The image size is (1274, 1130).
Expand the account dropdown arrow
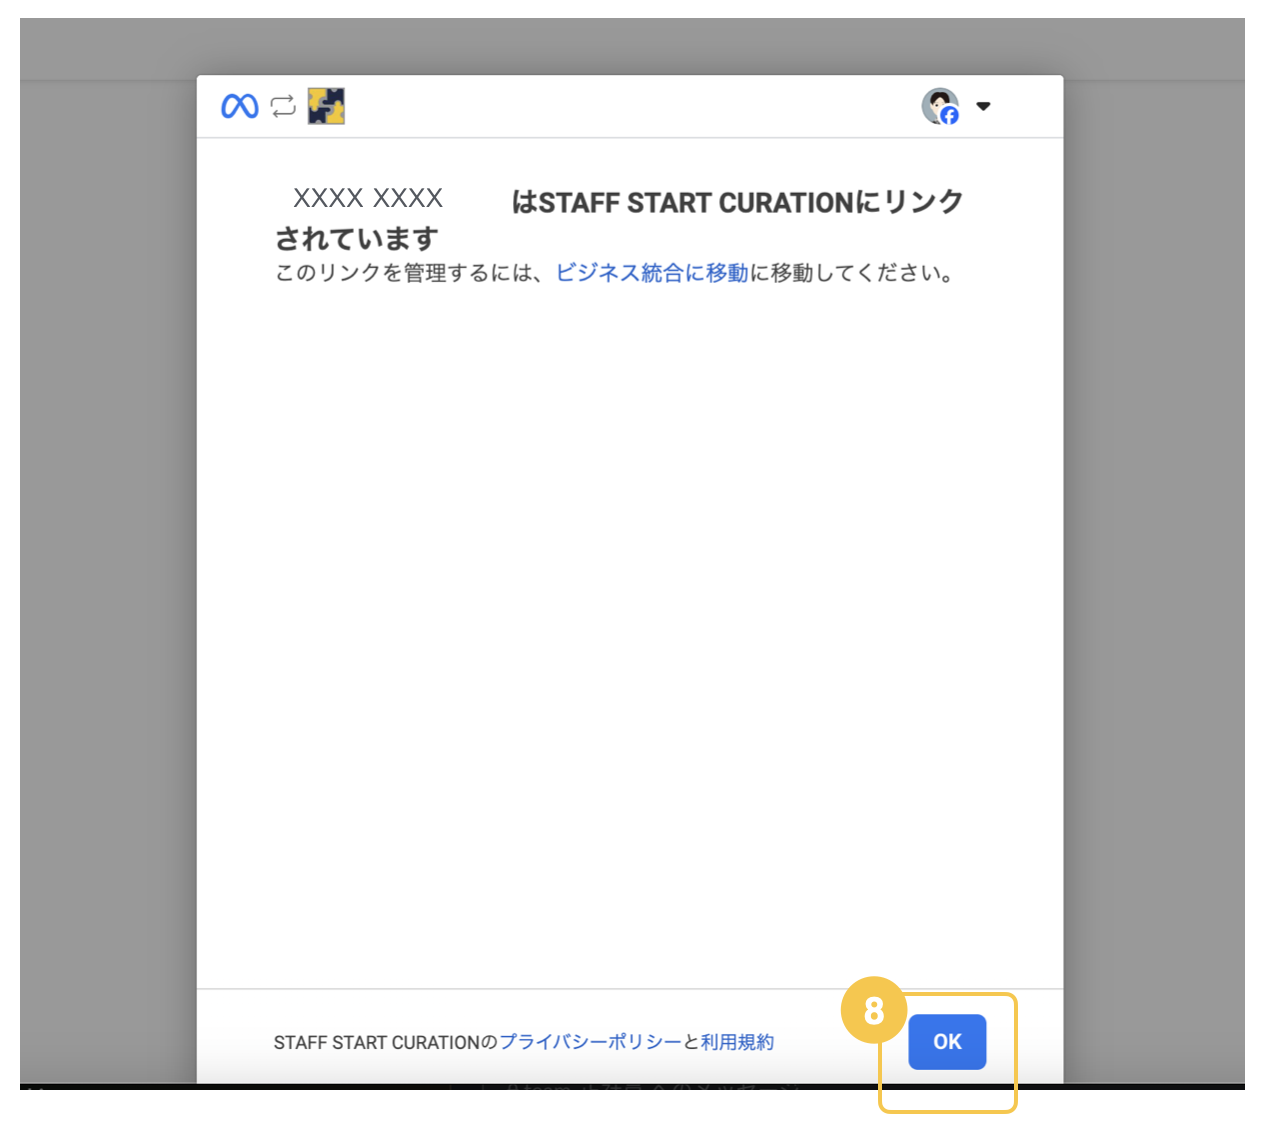983,106
